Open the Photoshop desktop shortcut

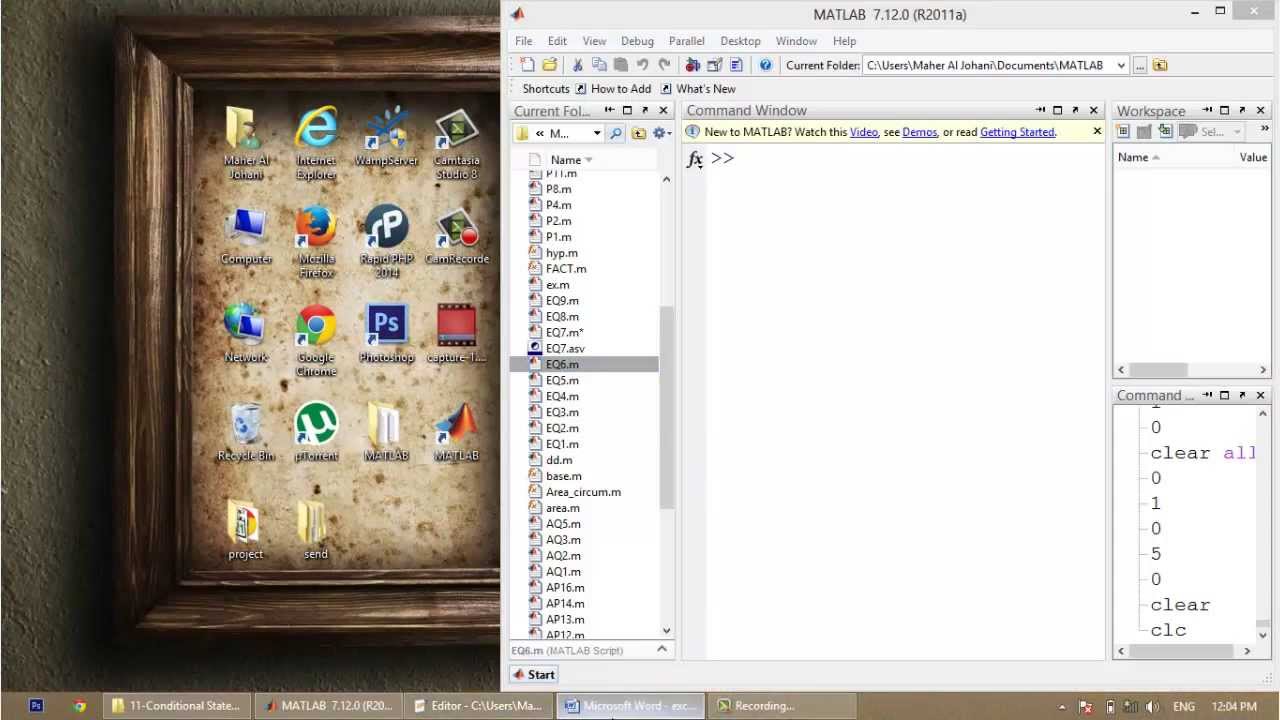pos(386,334)
